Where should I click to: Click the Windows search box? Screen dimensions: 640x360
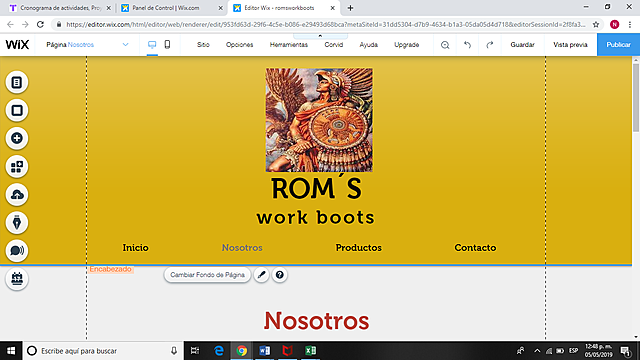[x=103, y=351]
